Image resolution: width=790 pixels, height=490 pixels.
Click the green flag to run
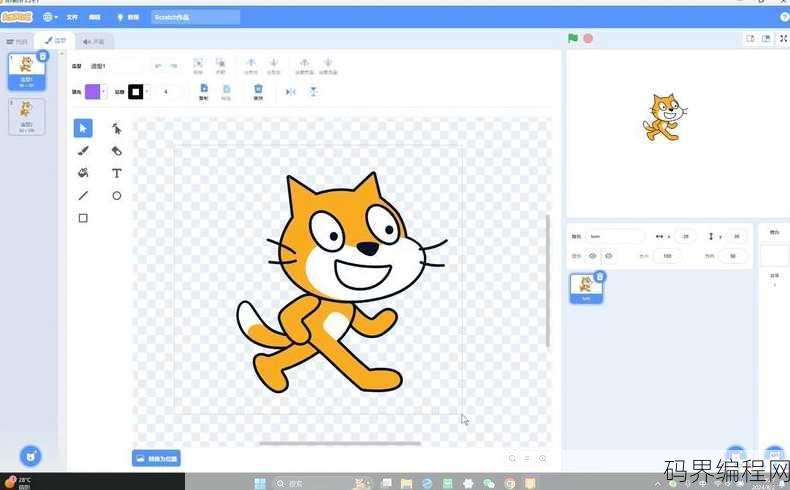pyautogui.click(x=573, y=38)
